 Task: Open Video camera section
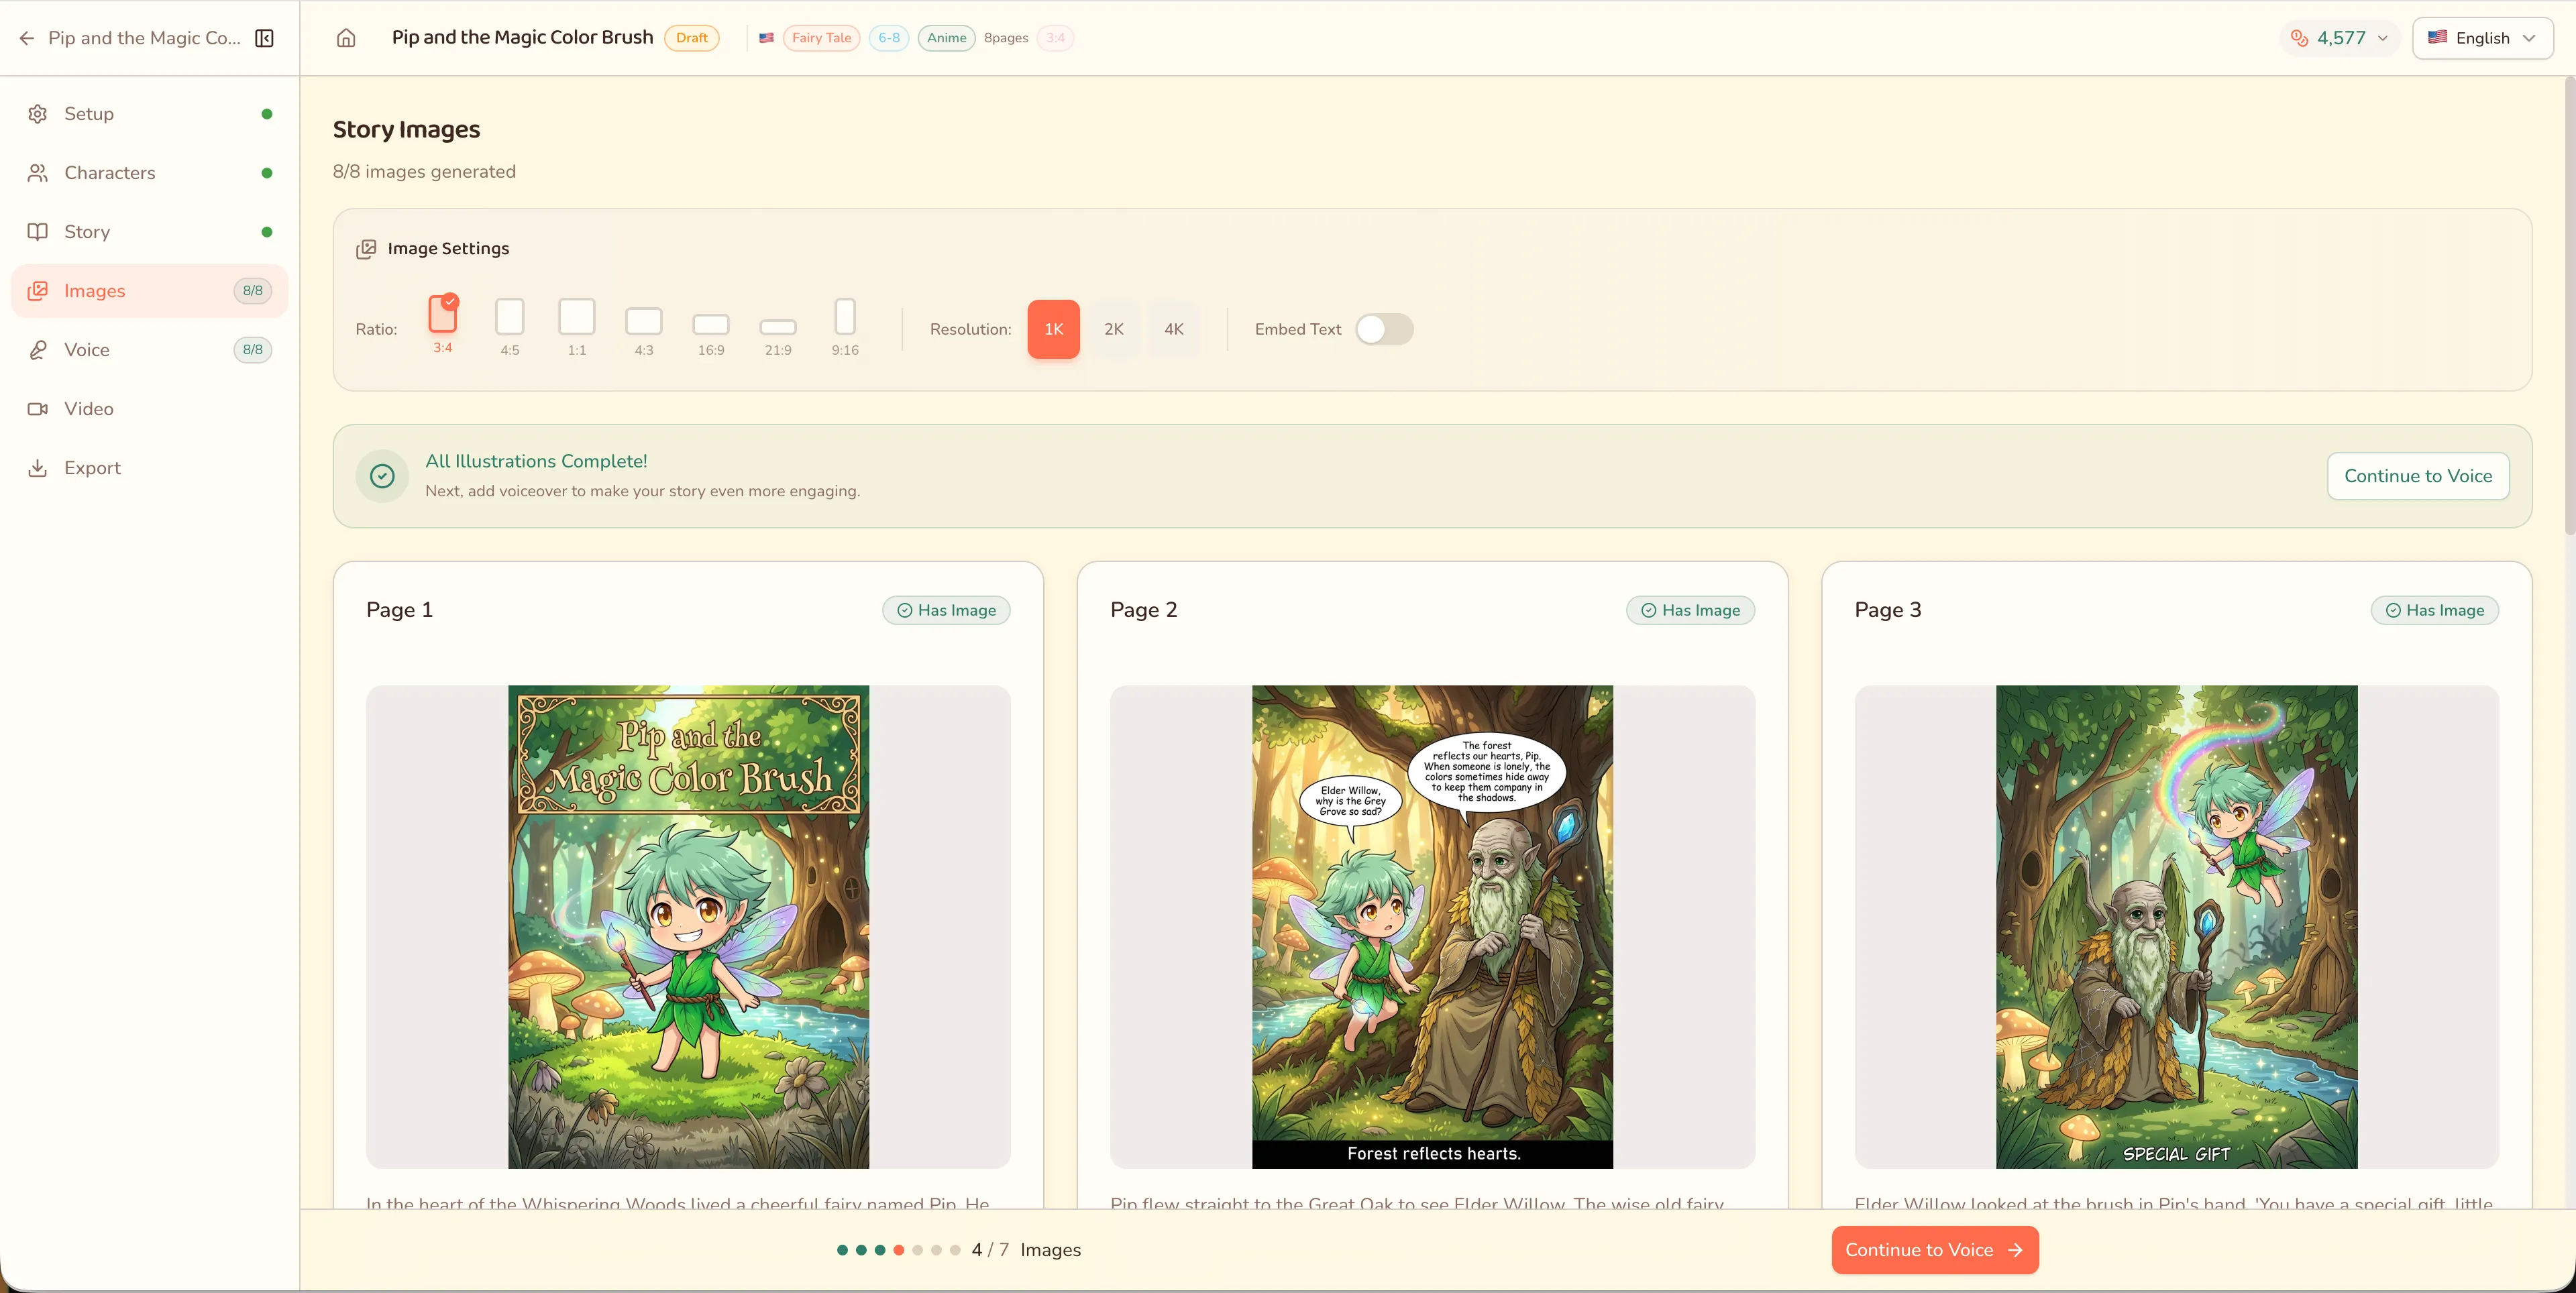(88, 409)
